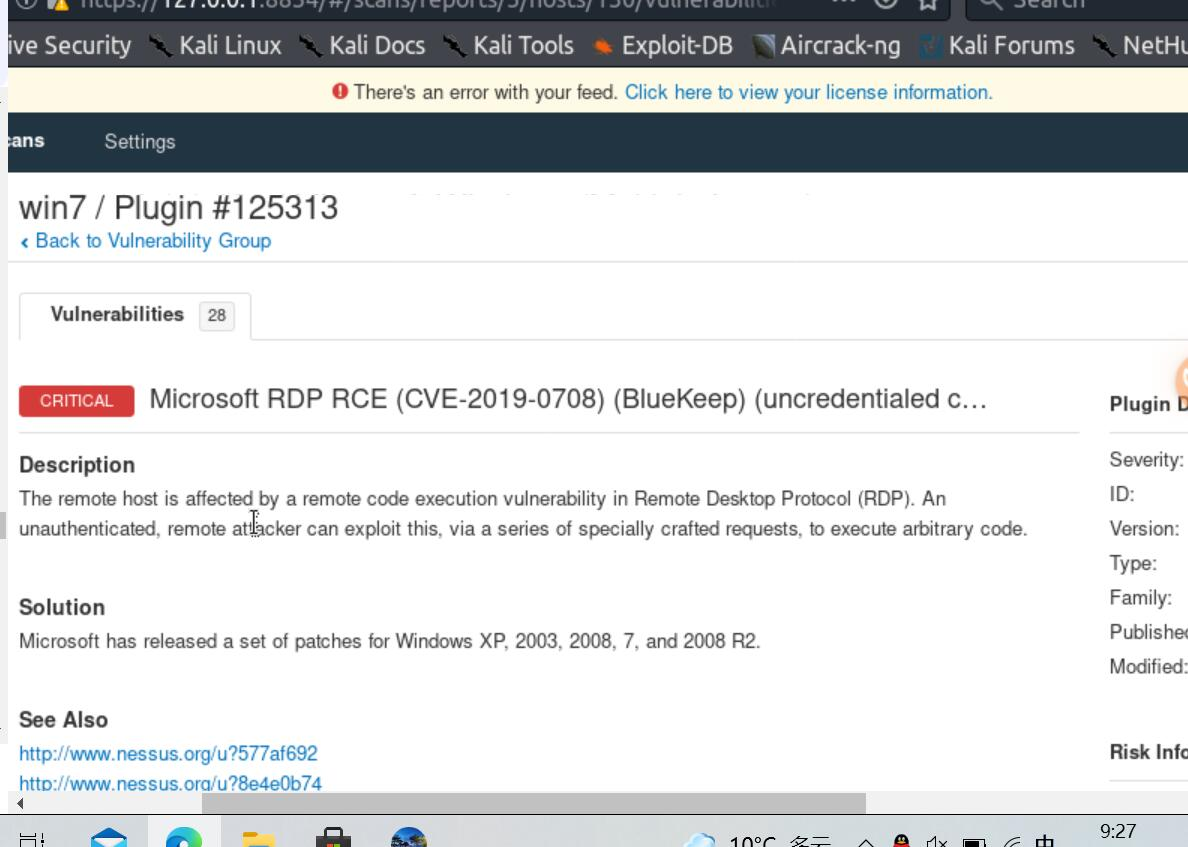Click the Solution text about Microsoft patches
1188x847 pixels.
pyautogui.click(x=389, y=642)
